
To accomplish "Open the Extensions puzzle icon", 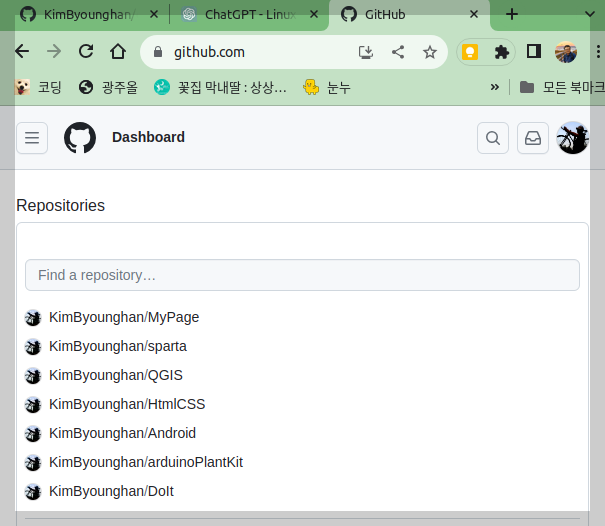I will click(x=502, y=52).
